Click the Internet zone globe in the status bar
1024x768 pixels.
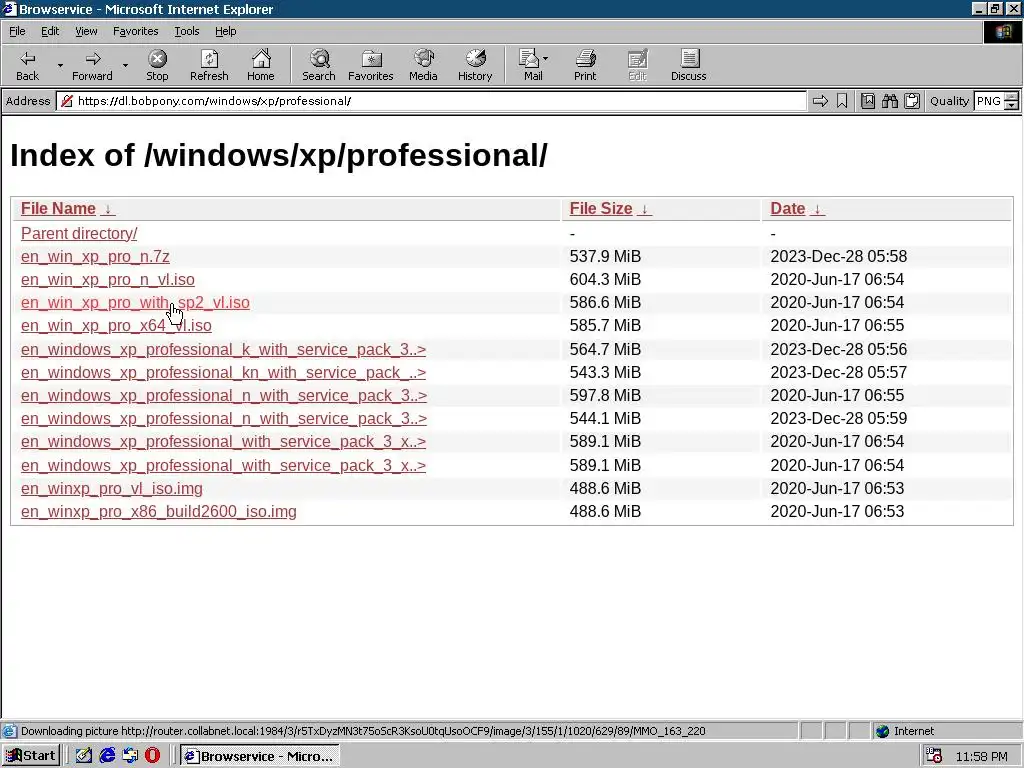882,731
